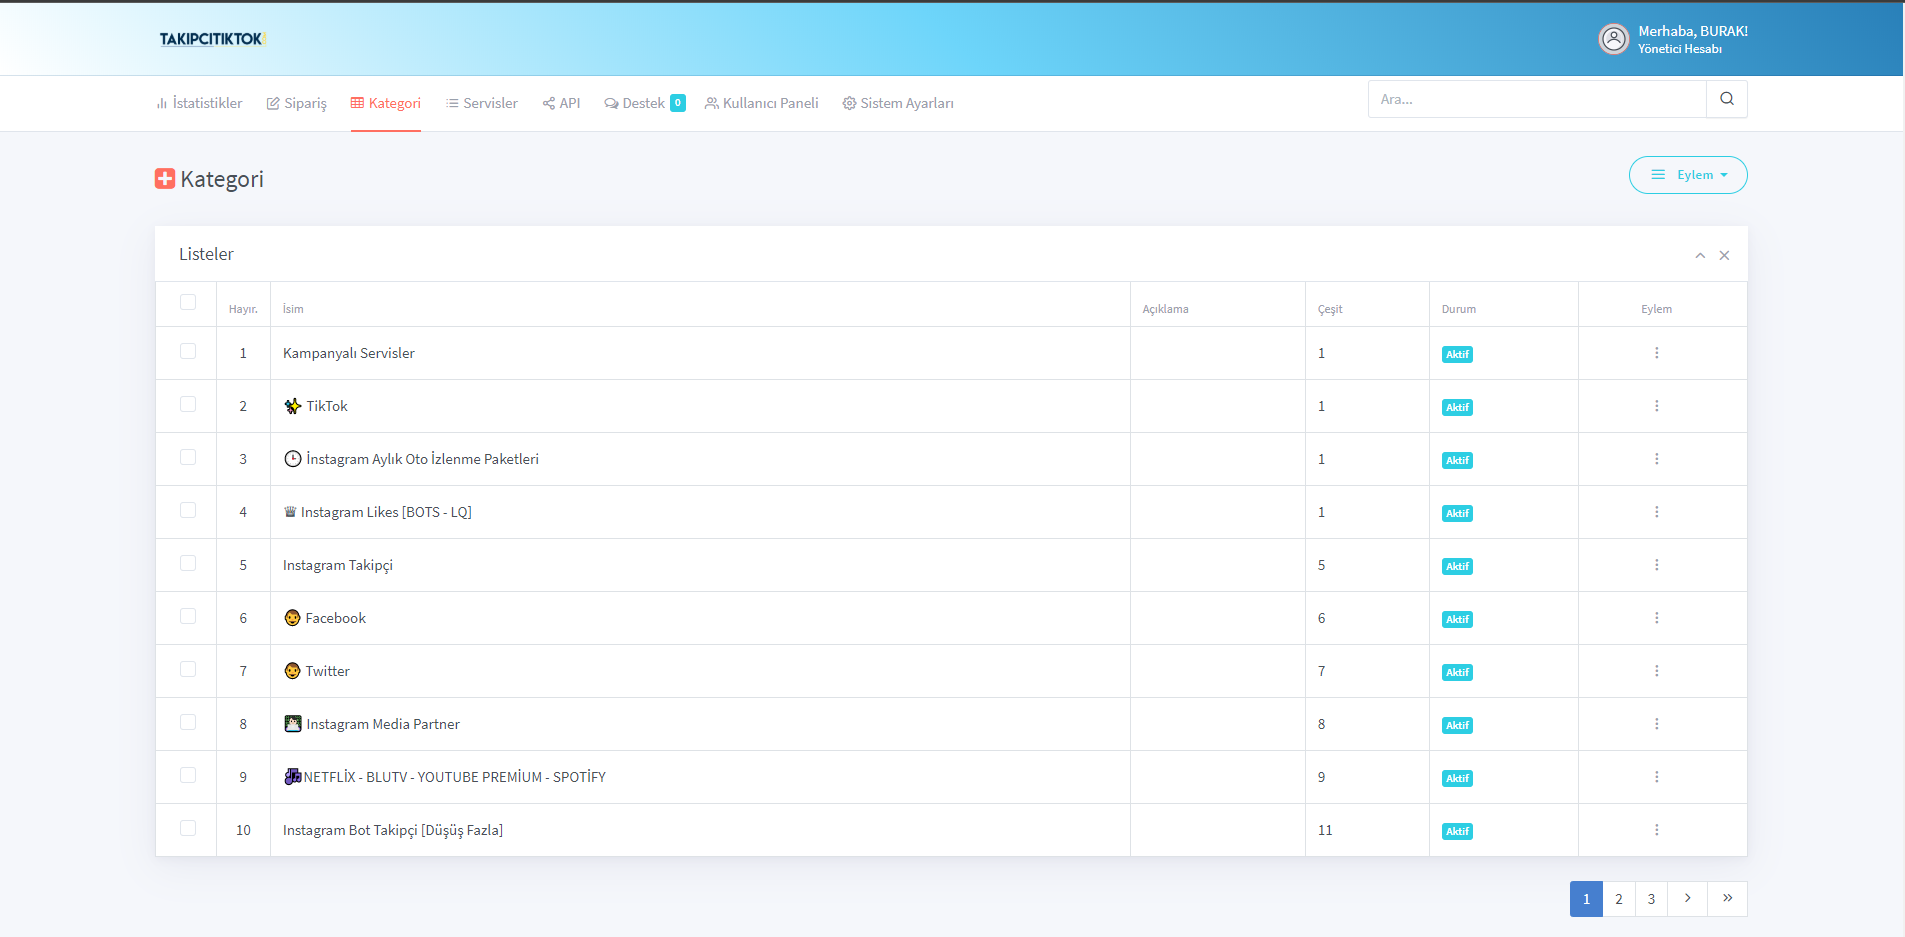Focus the Ara... search field
Image resolution: width=1905 pixels, height=937 pixels.
(x=1537, y=99)
